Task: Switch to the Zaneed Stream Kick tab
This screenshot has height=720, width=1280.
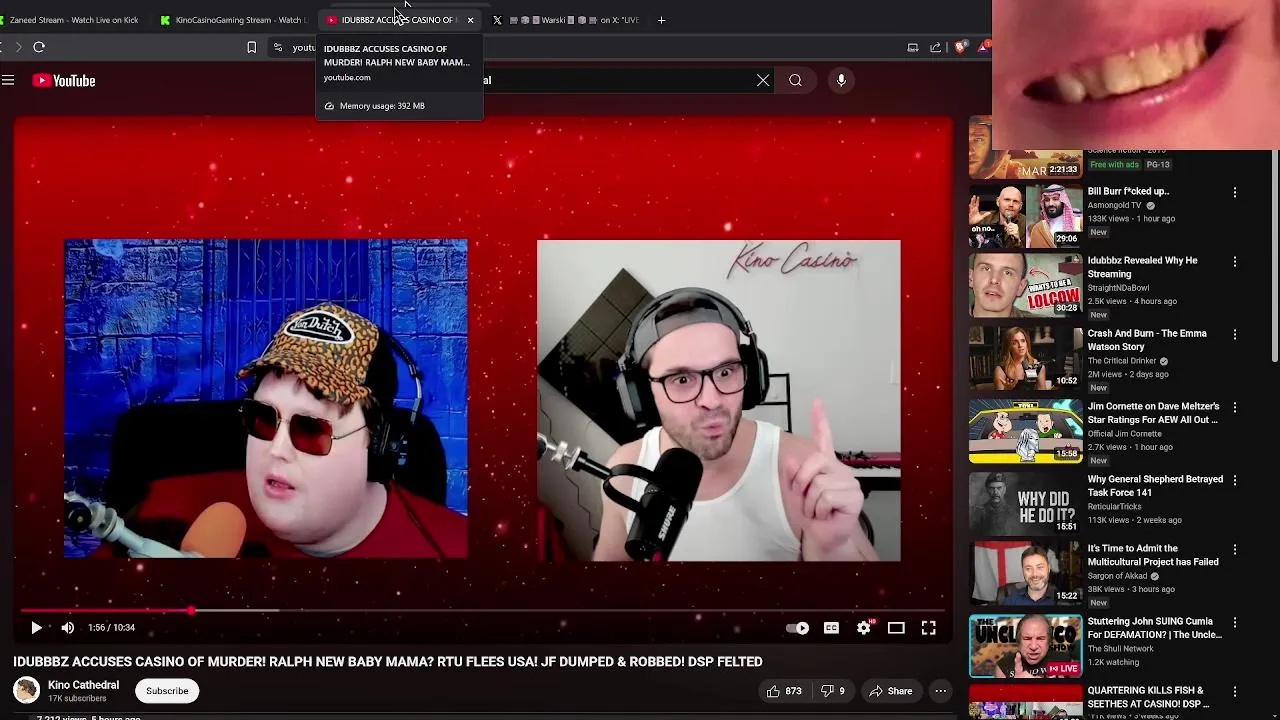Action: 72,20
